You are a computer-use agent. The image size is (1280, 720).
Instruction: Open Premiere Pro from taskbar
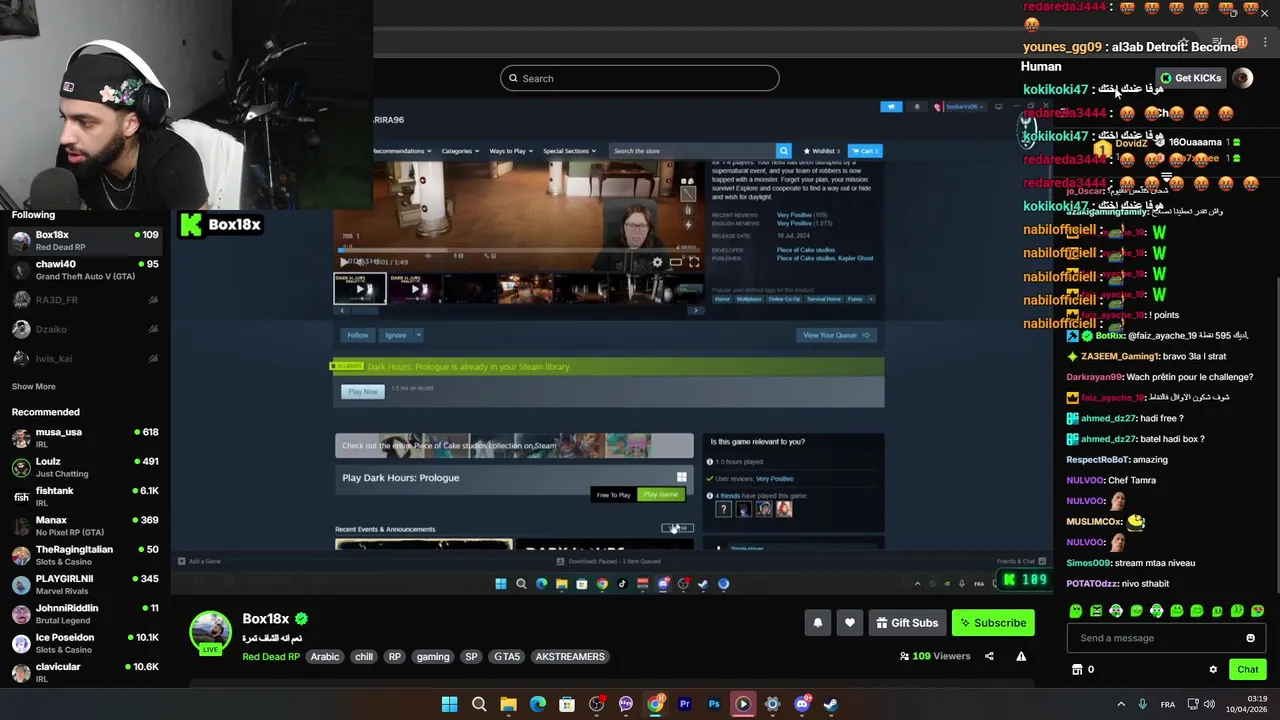coord(685,704)
